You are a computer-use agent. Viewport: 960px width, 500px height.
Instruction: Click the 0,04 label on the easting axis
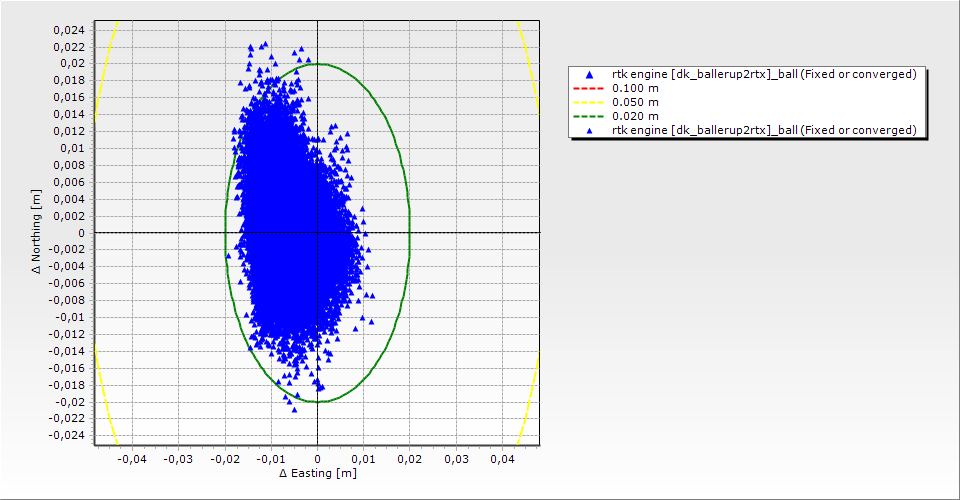click(502, 459)
